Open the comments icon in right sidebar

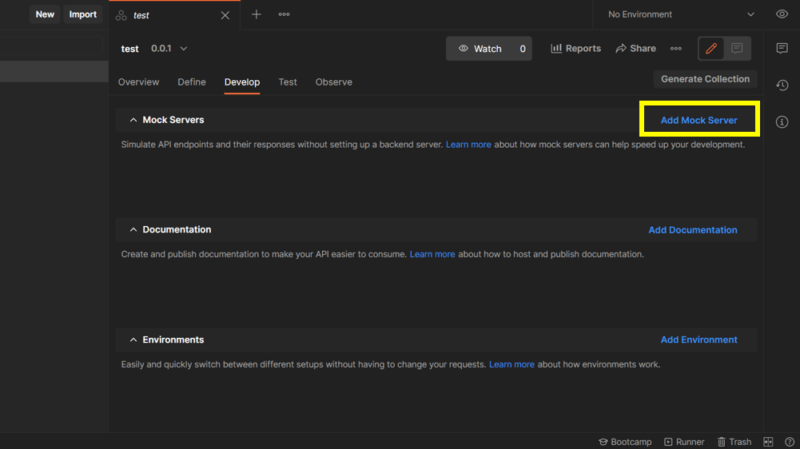782,48
